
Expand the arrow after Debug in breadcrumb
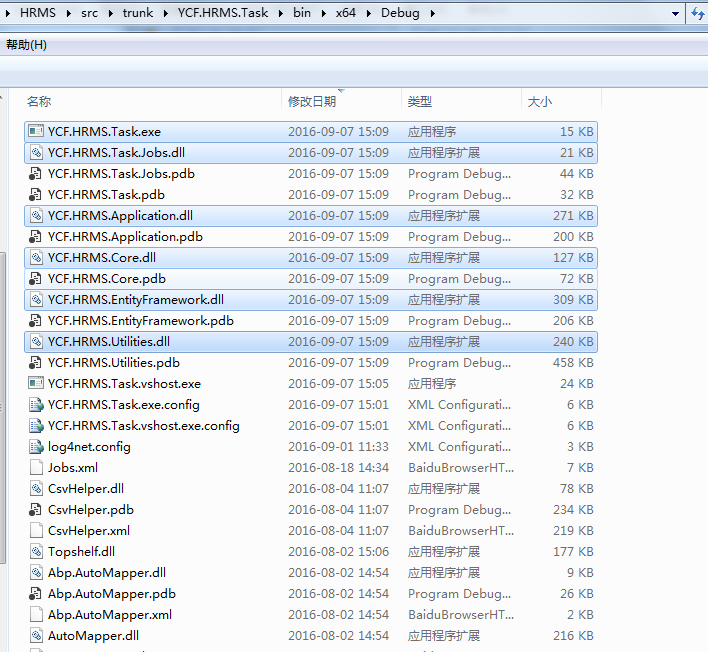432,14
